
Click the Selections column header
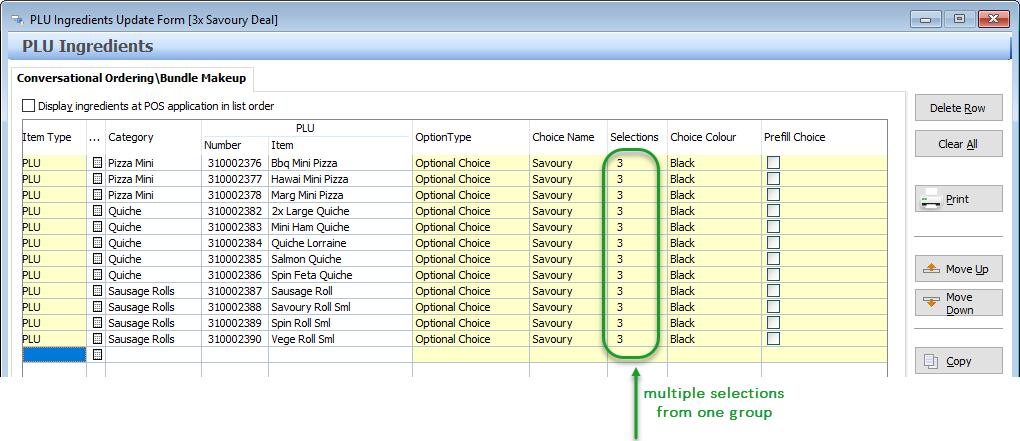(x=635, y=137)
